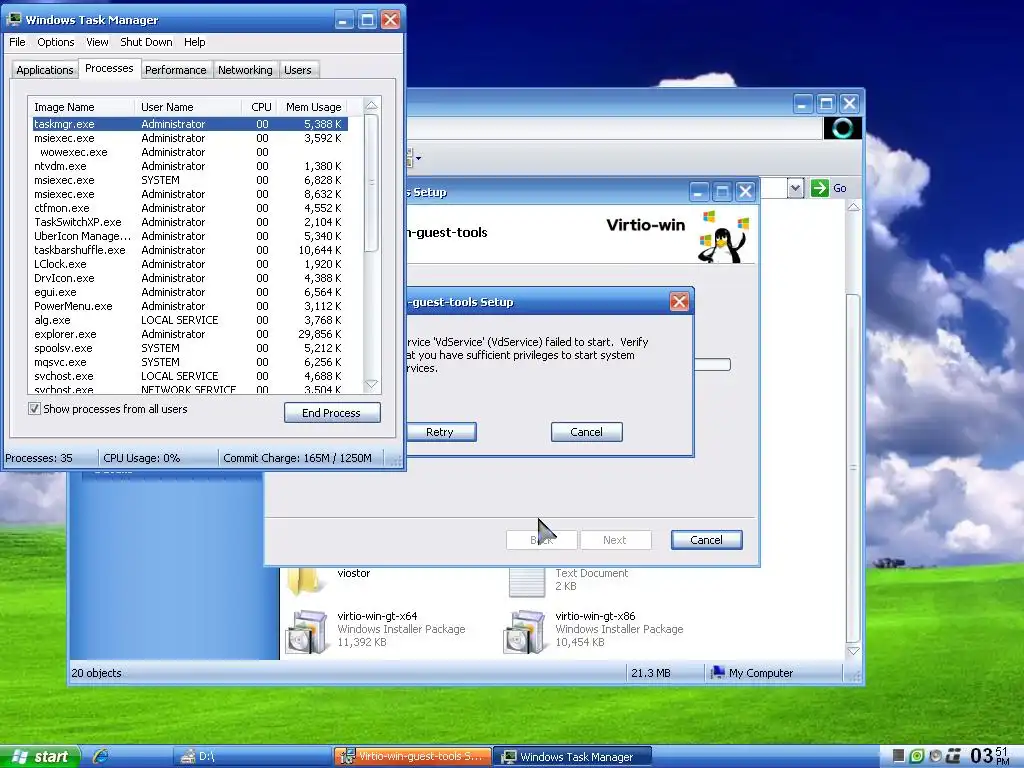
Task: Open the File menu in Task Manager
Action: pyautogui.click(x=17, y=42)
